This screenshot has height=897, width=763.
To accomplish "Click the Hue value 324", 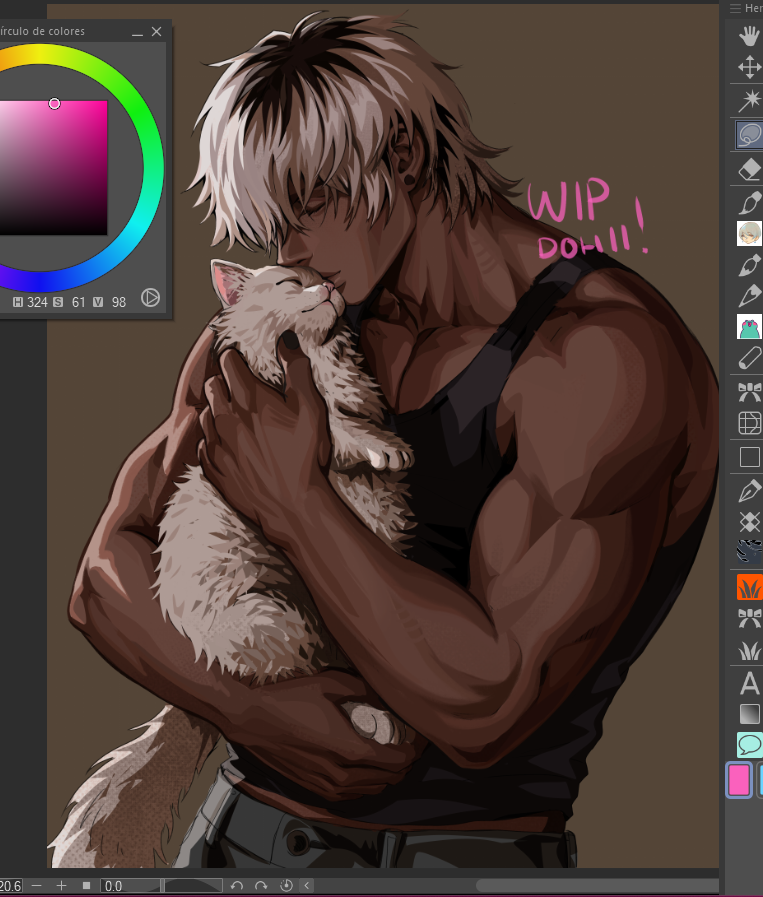I will [x=37, y=302].
